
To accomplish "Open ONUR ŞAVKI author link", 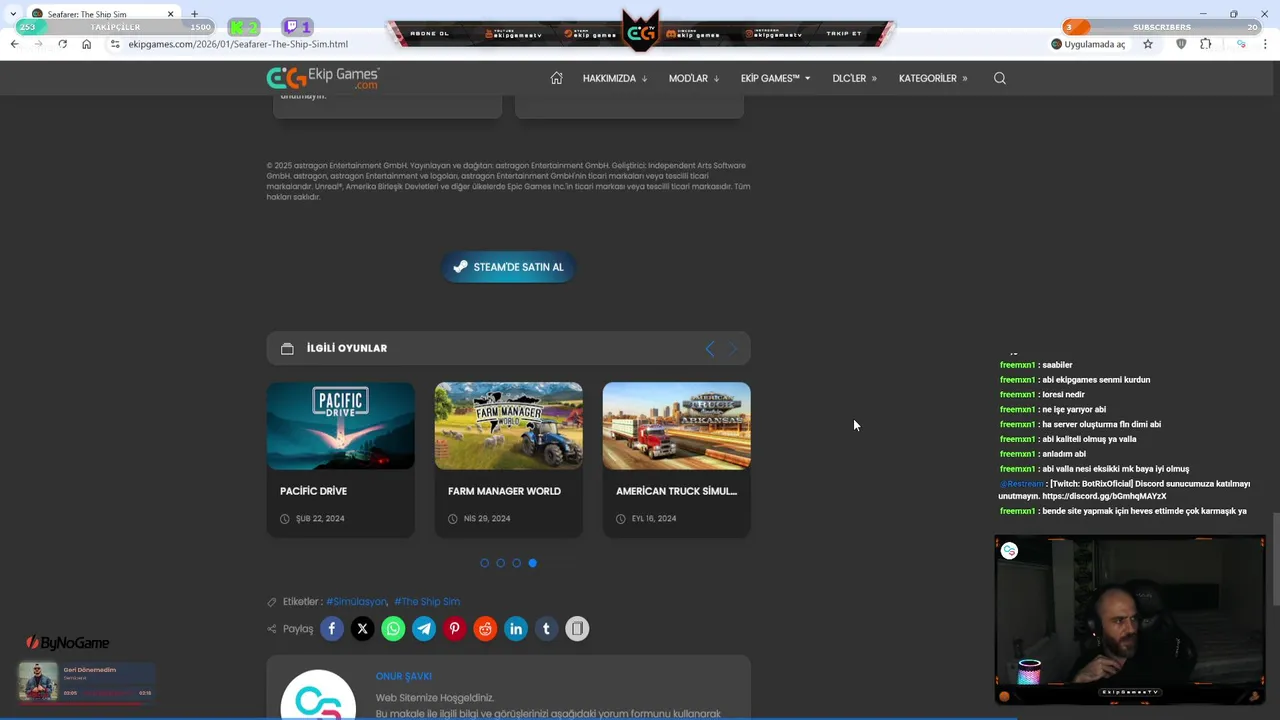I will click(x=404, y=677).
